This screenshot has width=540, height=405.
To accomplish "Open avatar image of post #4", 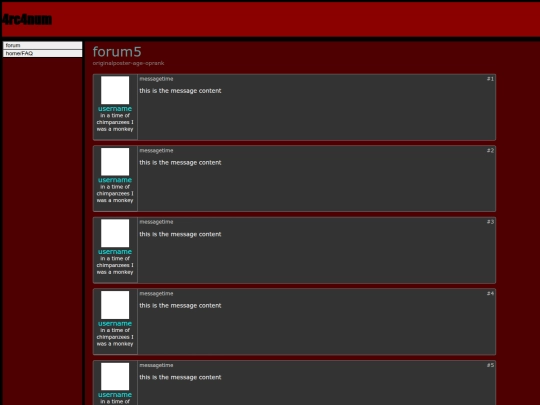I will click(x=115, y=305).
